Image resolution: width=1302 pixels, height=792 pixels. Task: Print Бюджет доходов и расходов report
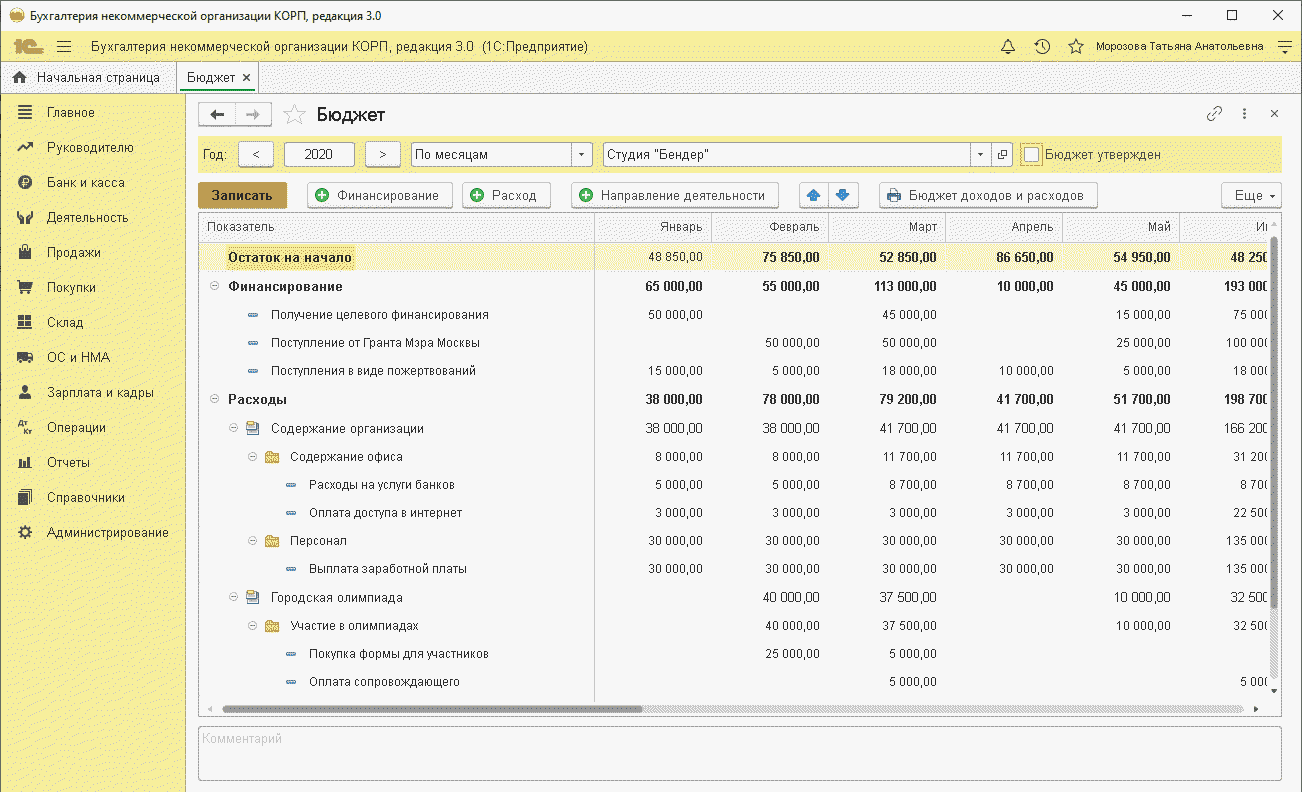click(988, 195)
